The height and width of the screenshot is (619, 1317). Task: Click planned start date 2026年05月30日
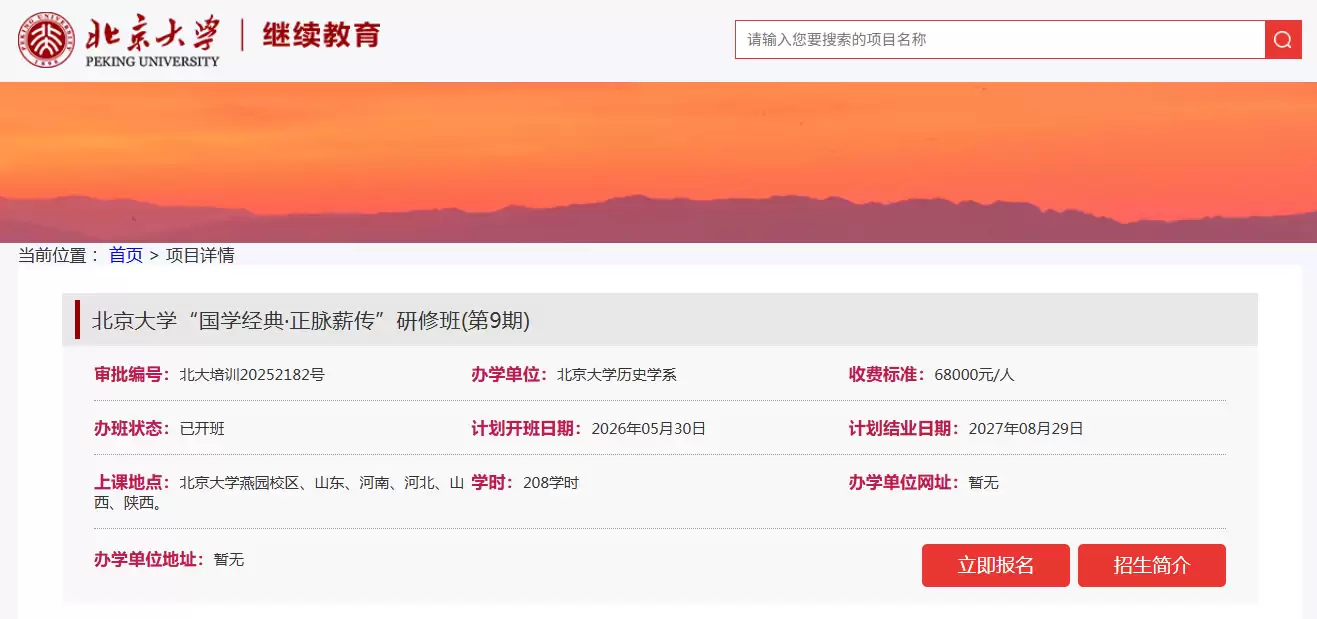pos(649,429)
